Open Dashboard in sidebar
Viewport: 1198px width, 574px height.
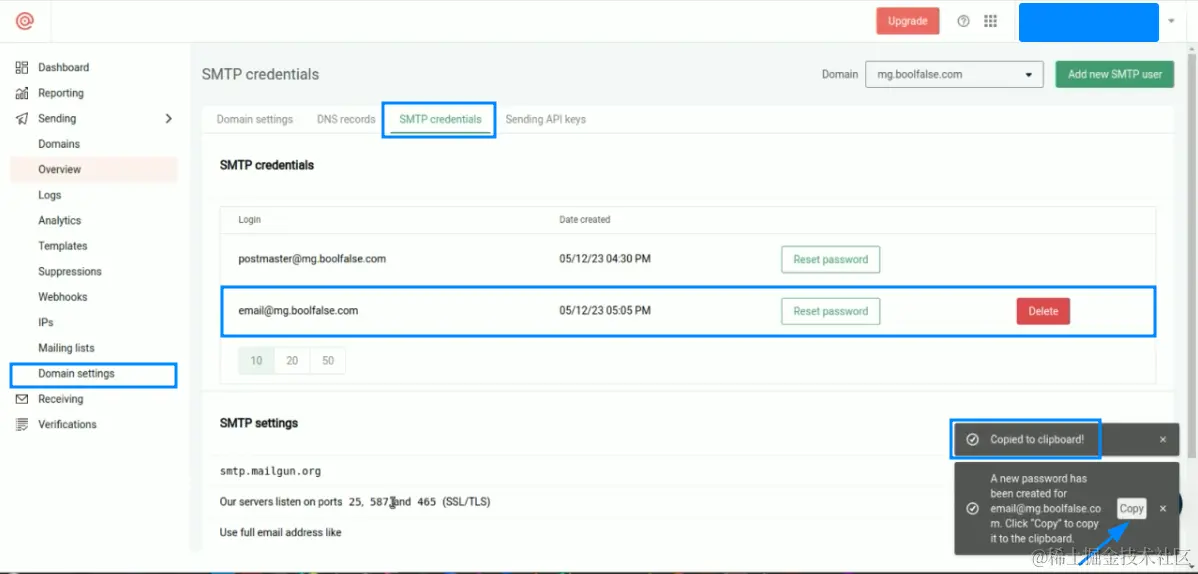tap(63, 67)
